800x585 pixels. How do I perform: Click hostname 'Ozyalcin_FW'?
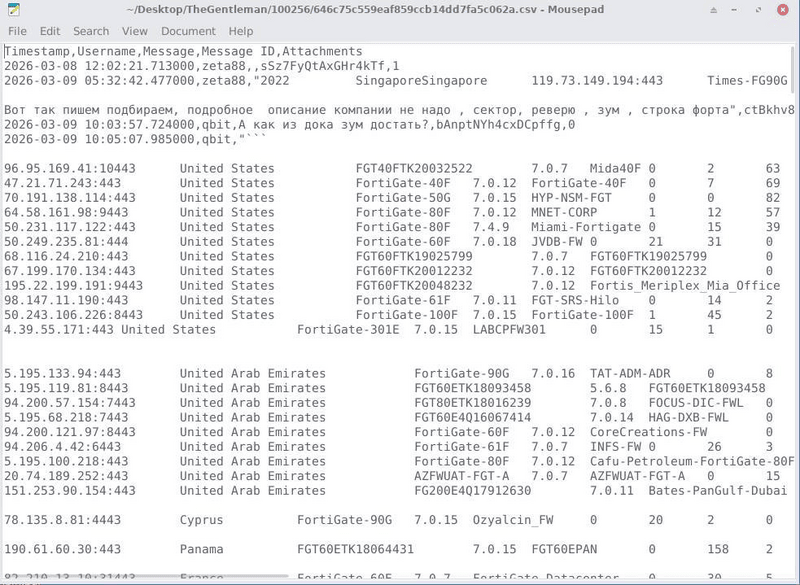point(513,520)
